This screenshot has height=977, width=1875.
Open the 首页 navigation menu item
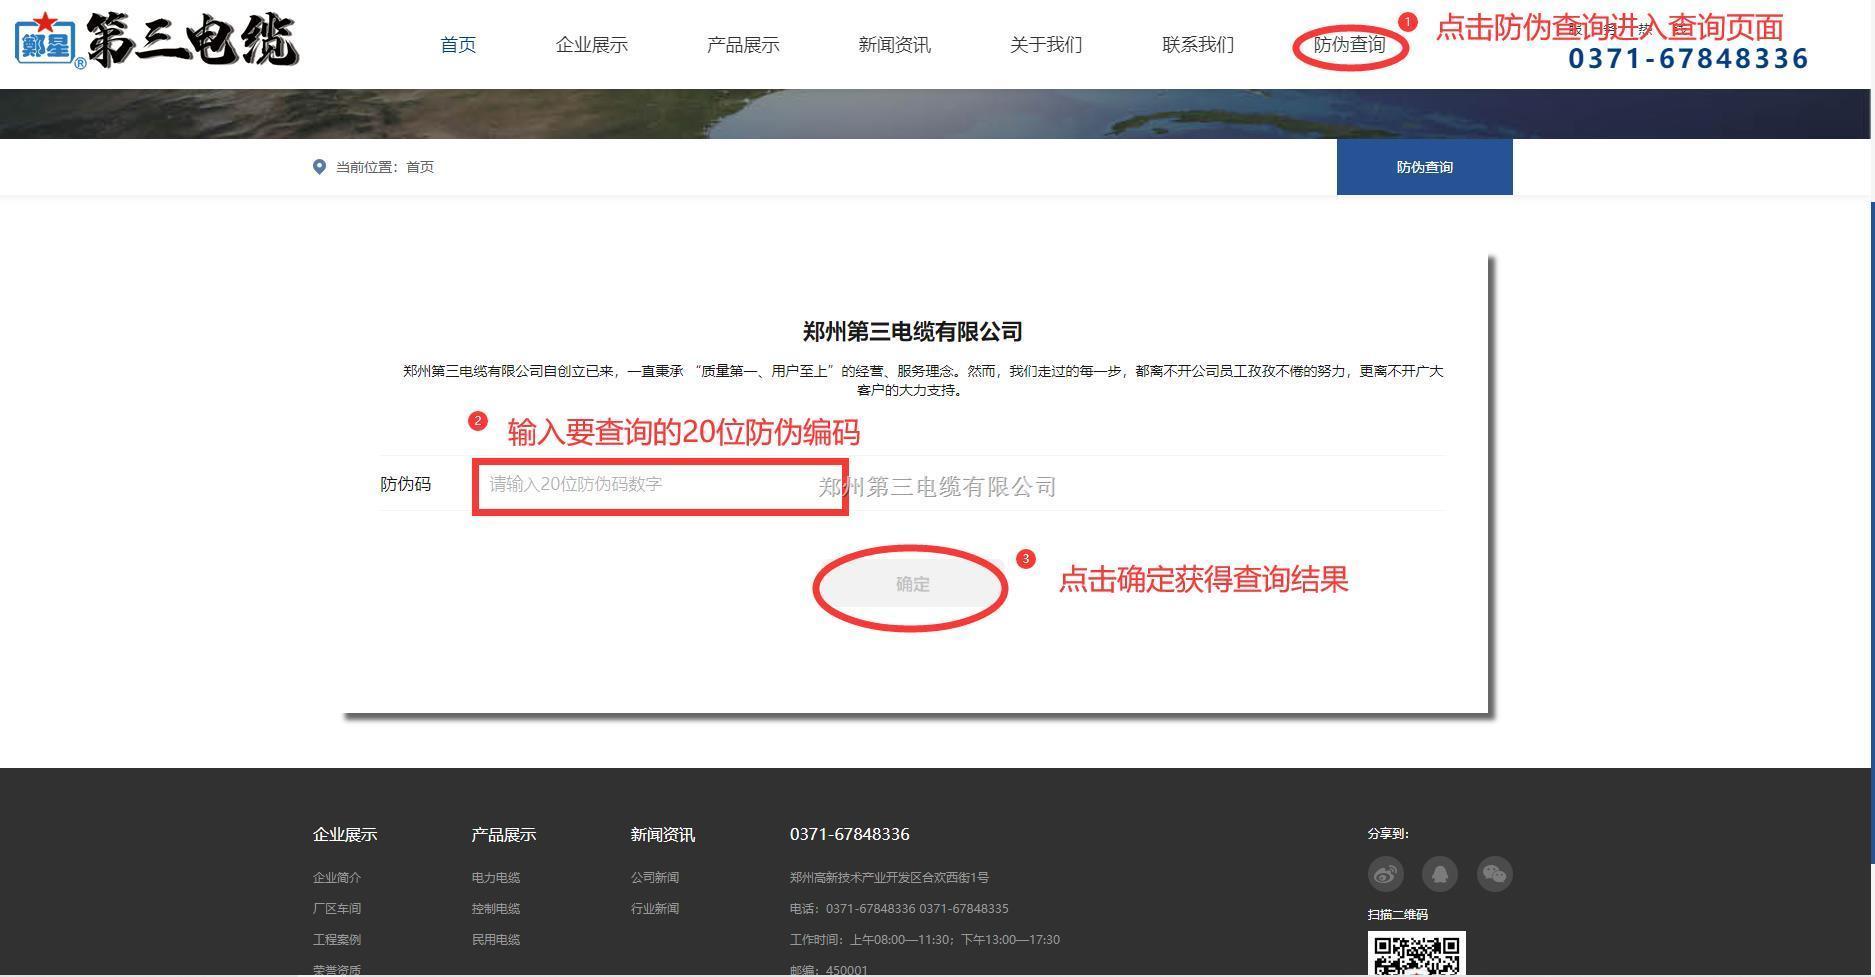click(458, 45)
